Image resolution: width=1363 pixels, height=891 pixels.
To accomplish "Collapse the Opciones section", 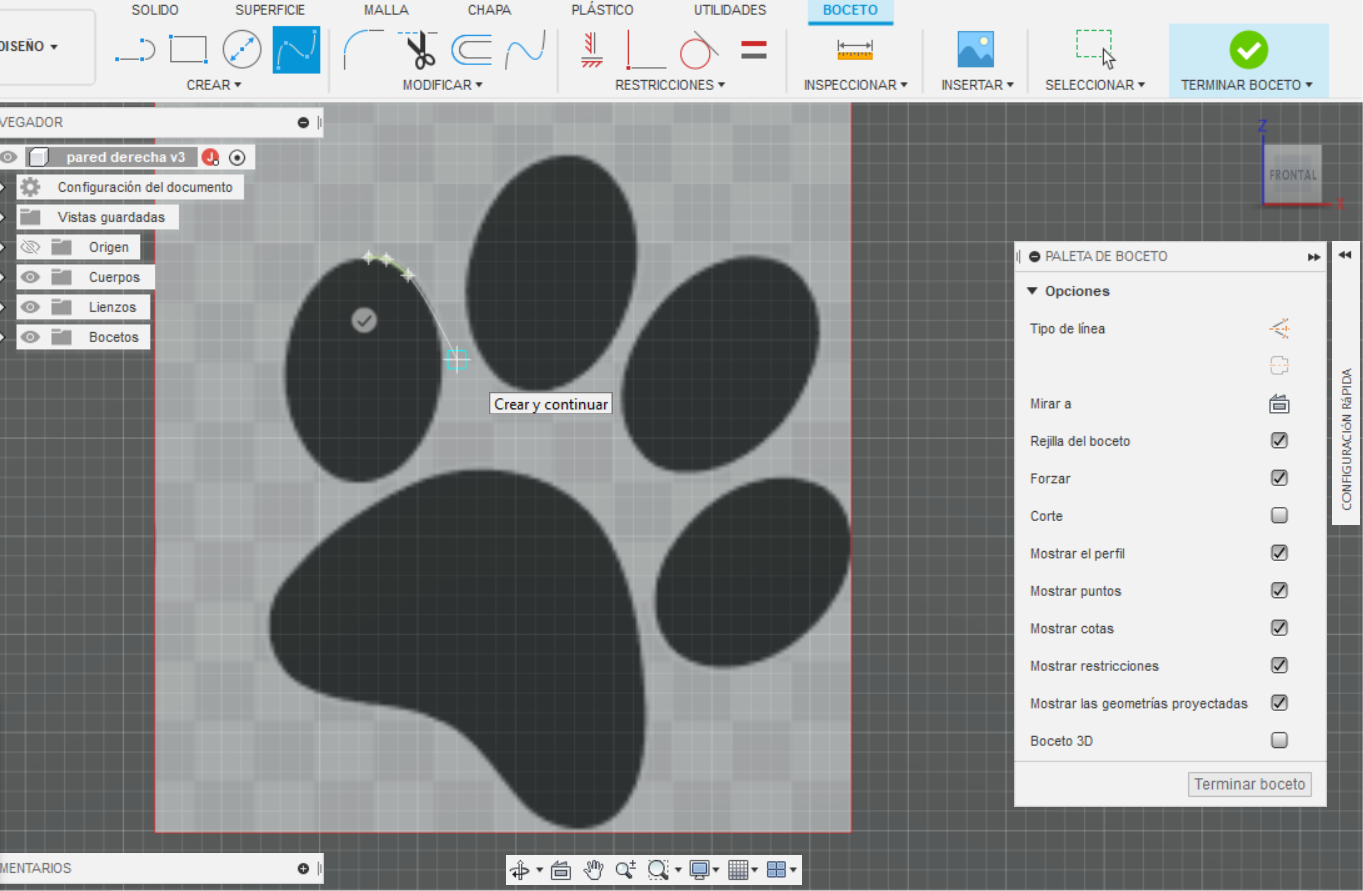I will [1033, 291].
